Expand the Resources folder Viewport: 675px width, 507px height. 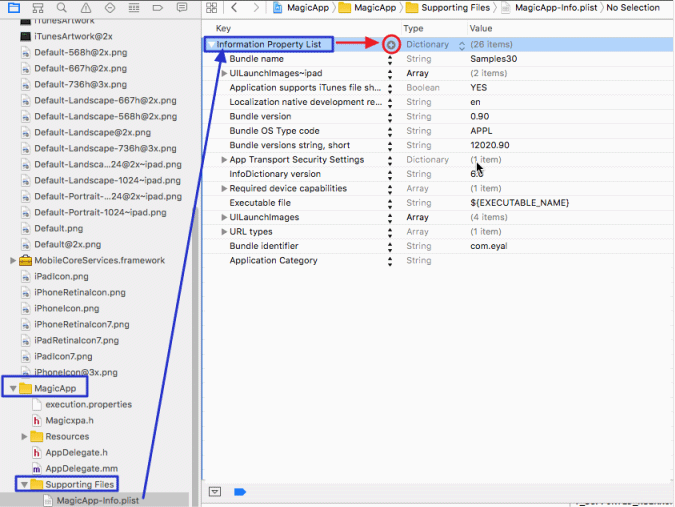coord(24,436)
